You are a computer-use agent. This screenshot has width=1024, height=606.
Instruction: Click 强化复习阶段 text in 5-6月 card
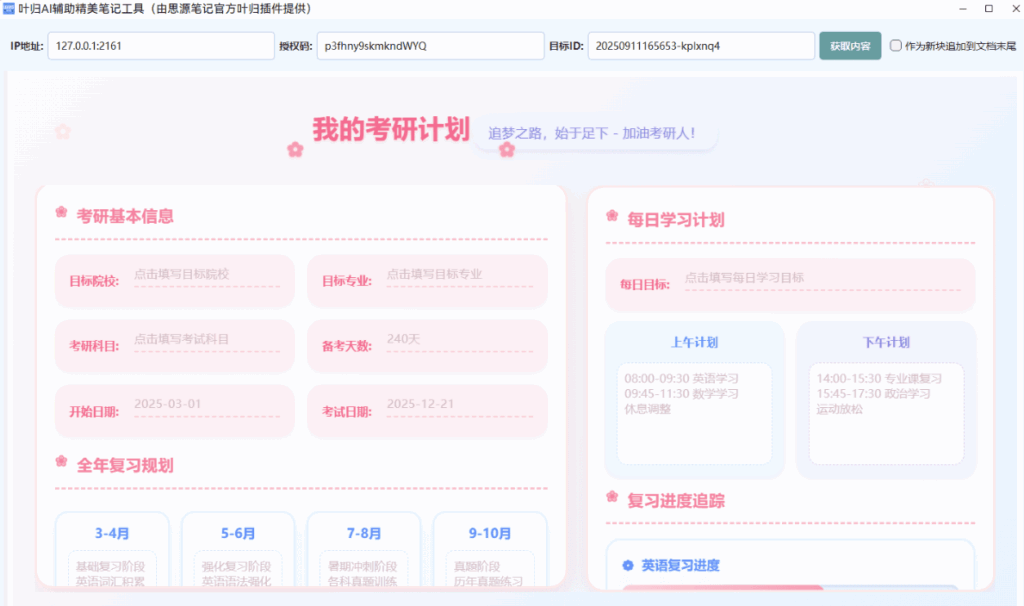point(236,566)
